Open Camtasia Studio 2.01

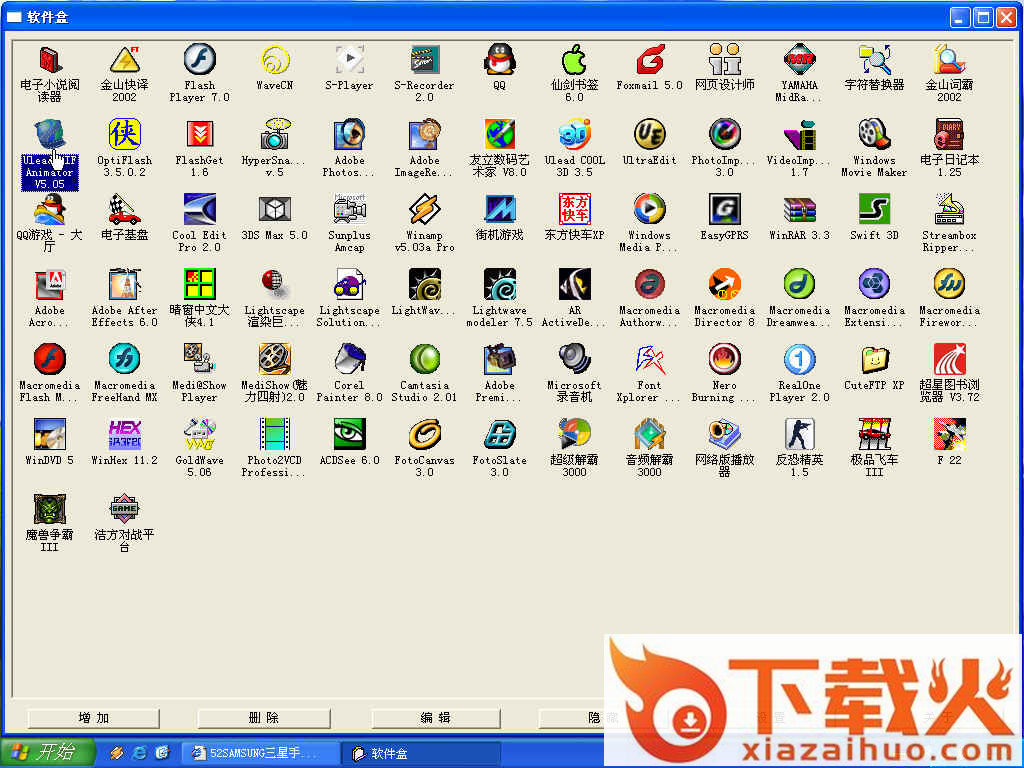click(x=424, y=360)
